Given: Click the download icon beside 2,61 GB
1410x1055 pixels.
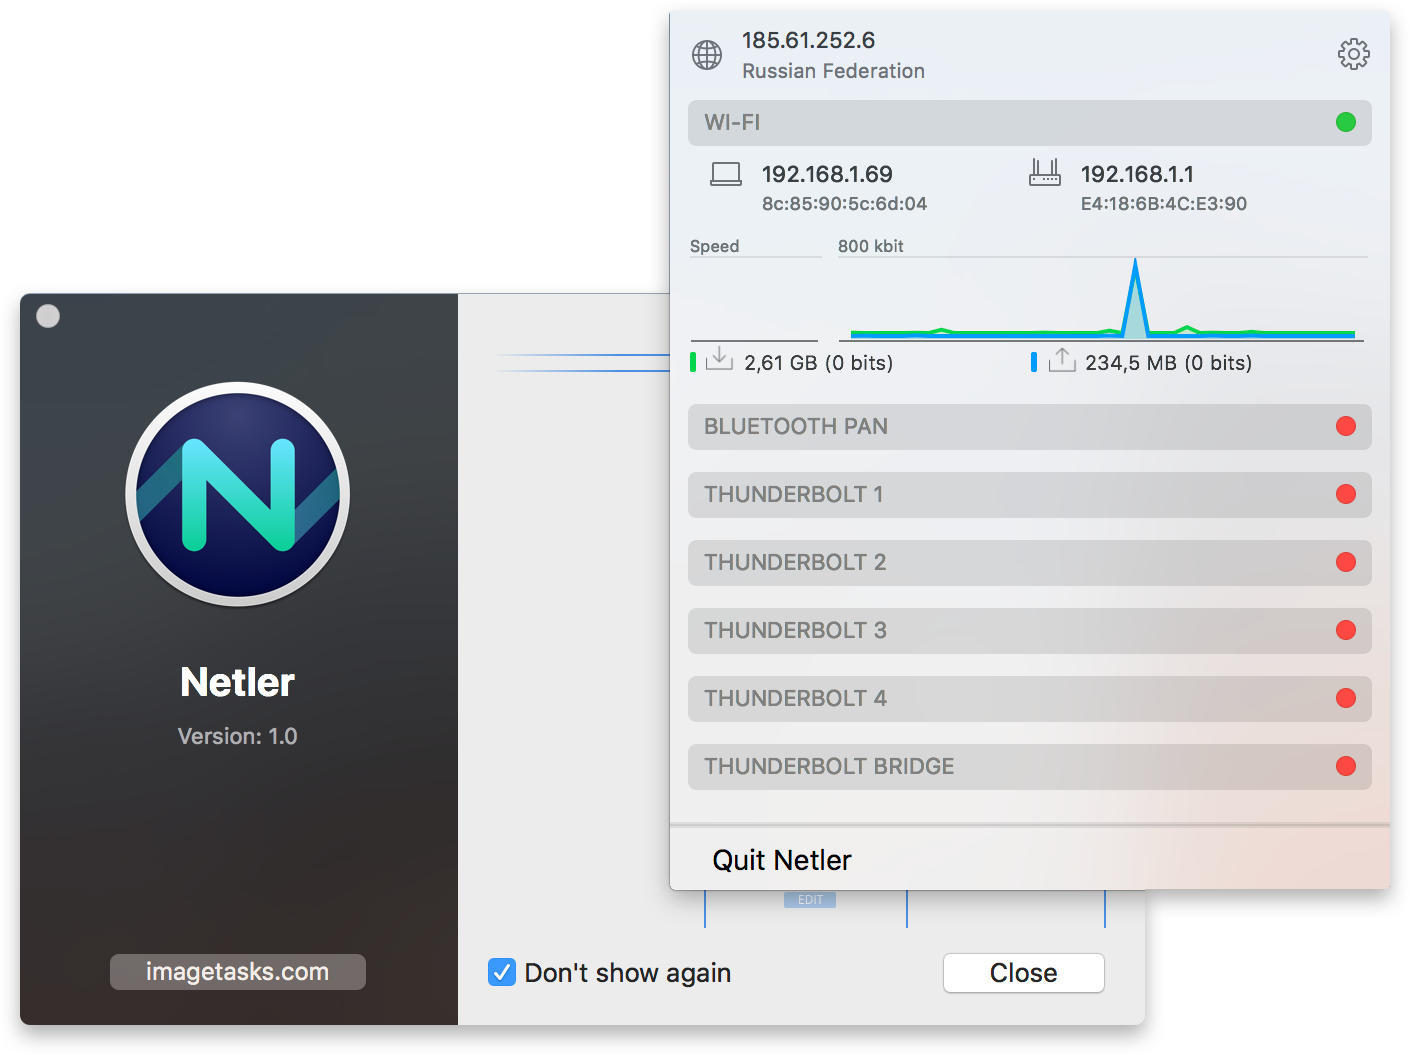Looking at the screenshot, I should click(719, 360).
